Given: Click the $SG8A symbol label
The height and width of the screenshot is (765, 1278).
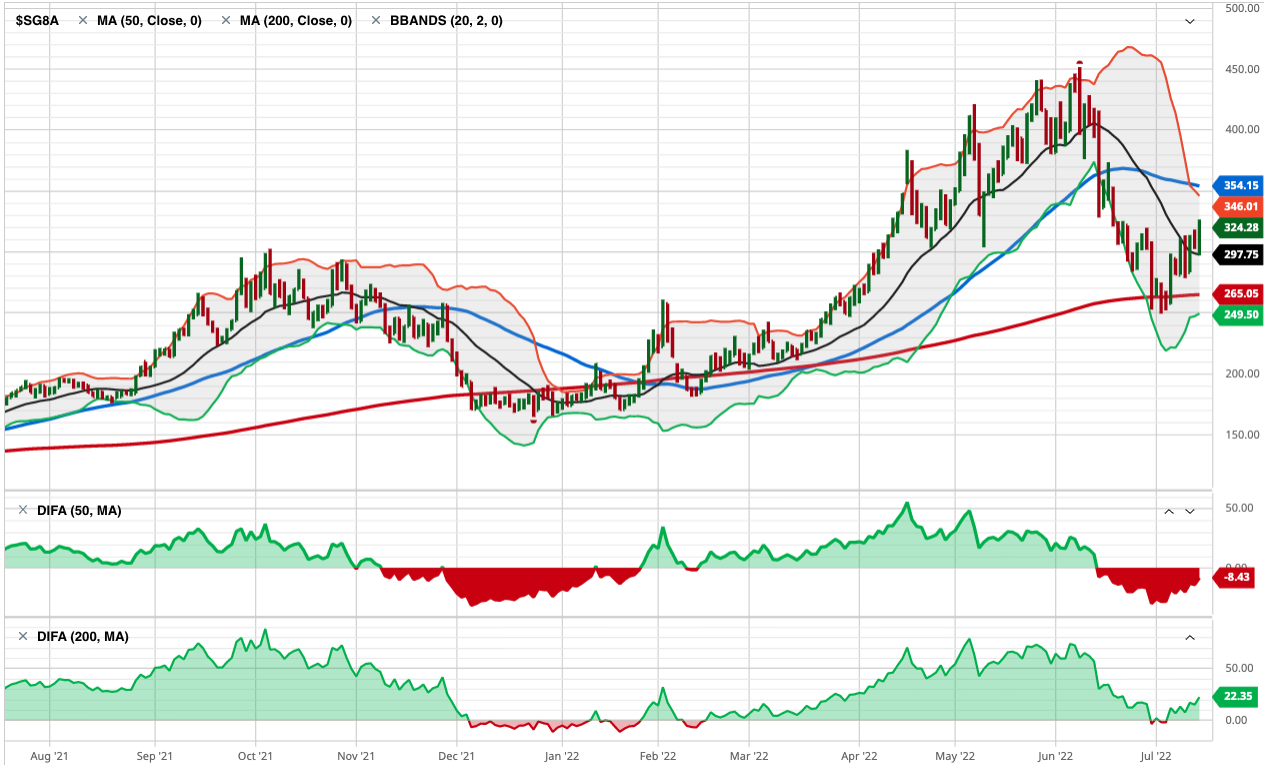Looking at the screenshot, I should click(x=37, y=21).
